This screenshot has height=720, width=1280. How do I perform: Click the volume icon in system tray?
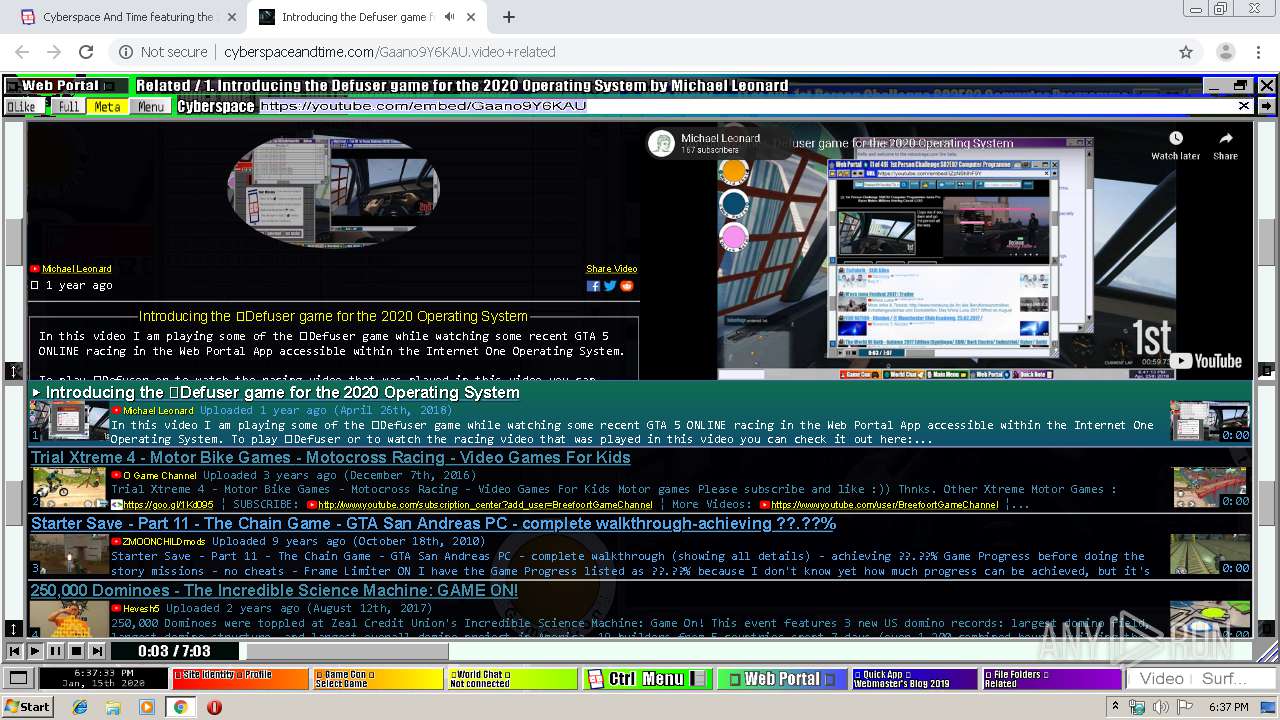pos(1160,707)
